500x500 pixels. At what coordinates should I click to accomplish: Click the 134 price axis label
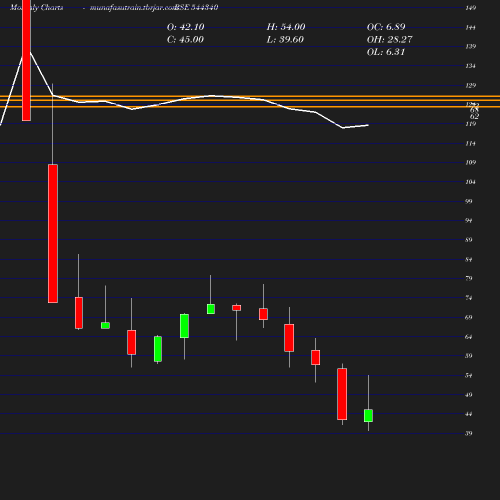coord(471,66)
